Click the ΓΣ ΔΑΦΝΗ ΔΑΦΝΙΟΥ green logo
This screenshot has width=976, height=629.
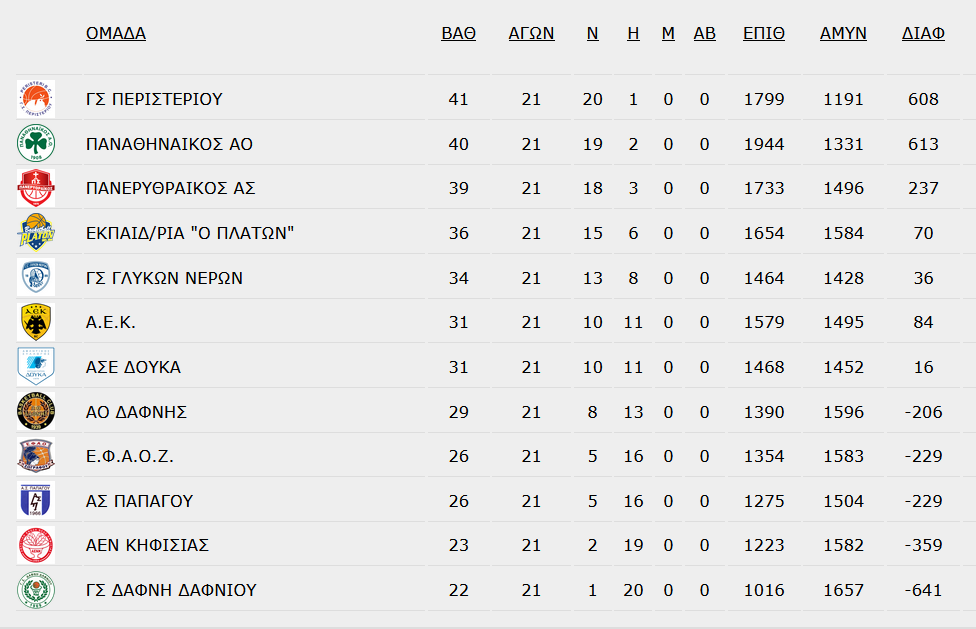tap(36, 590)
